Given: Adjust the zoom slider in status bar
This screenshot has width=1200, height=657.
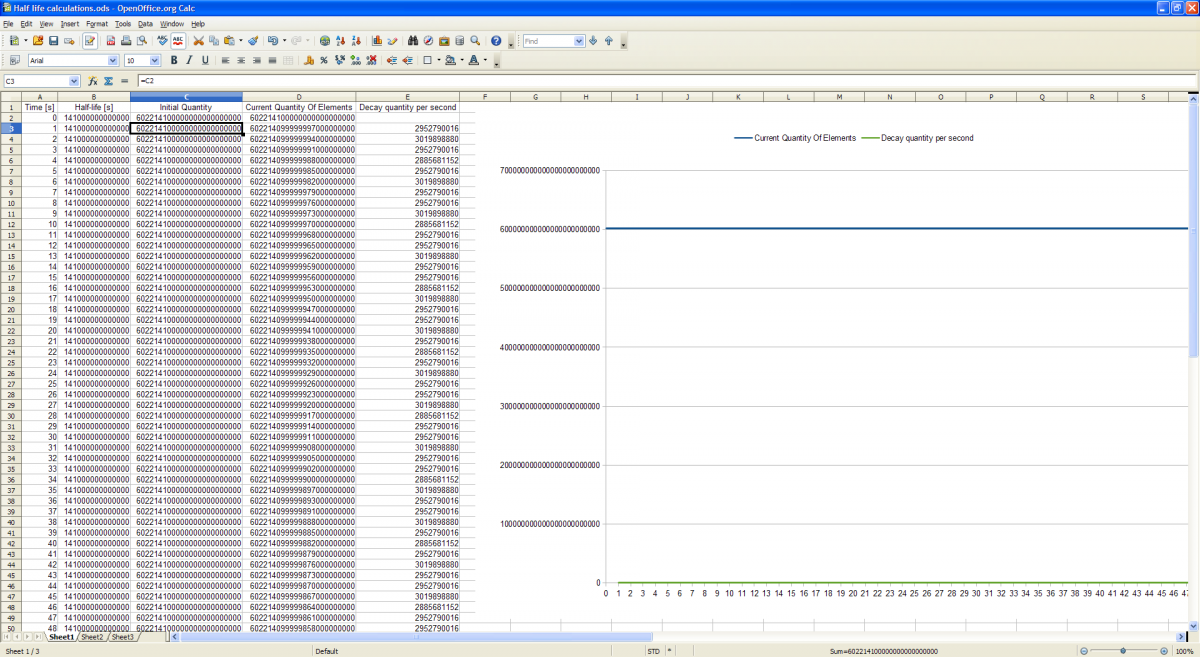Looking at the screenshot, I should coord(1123,651).
